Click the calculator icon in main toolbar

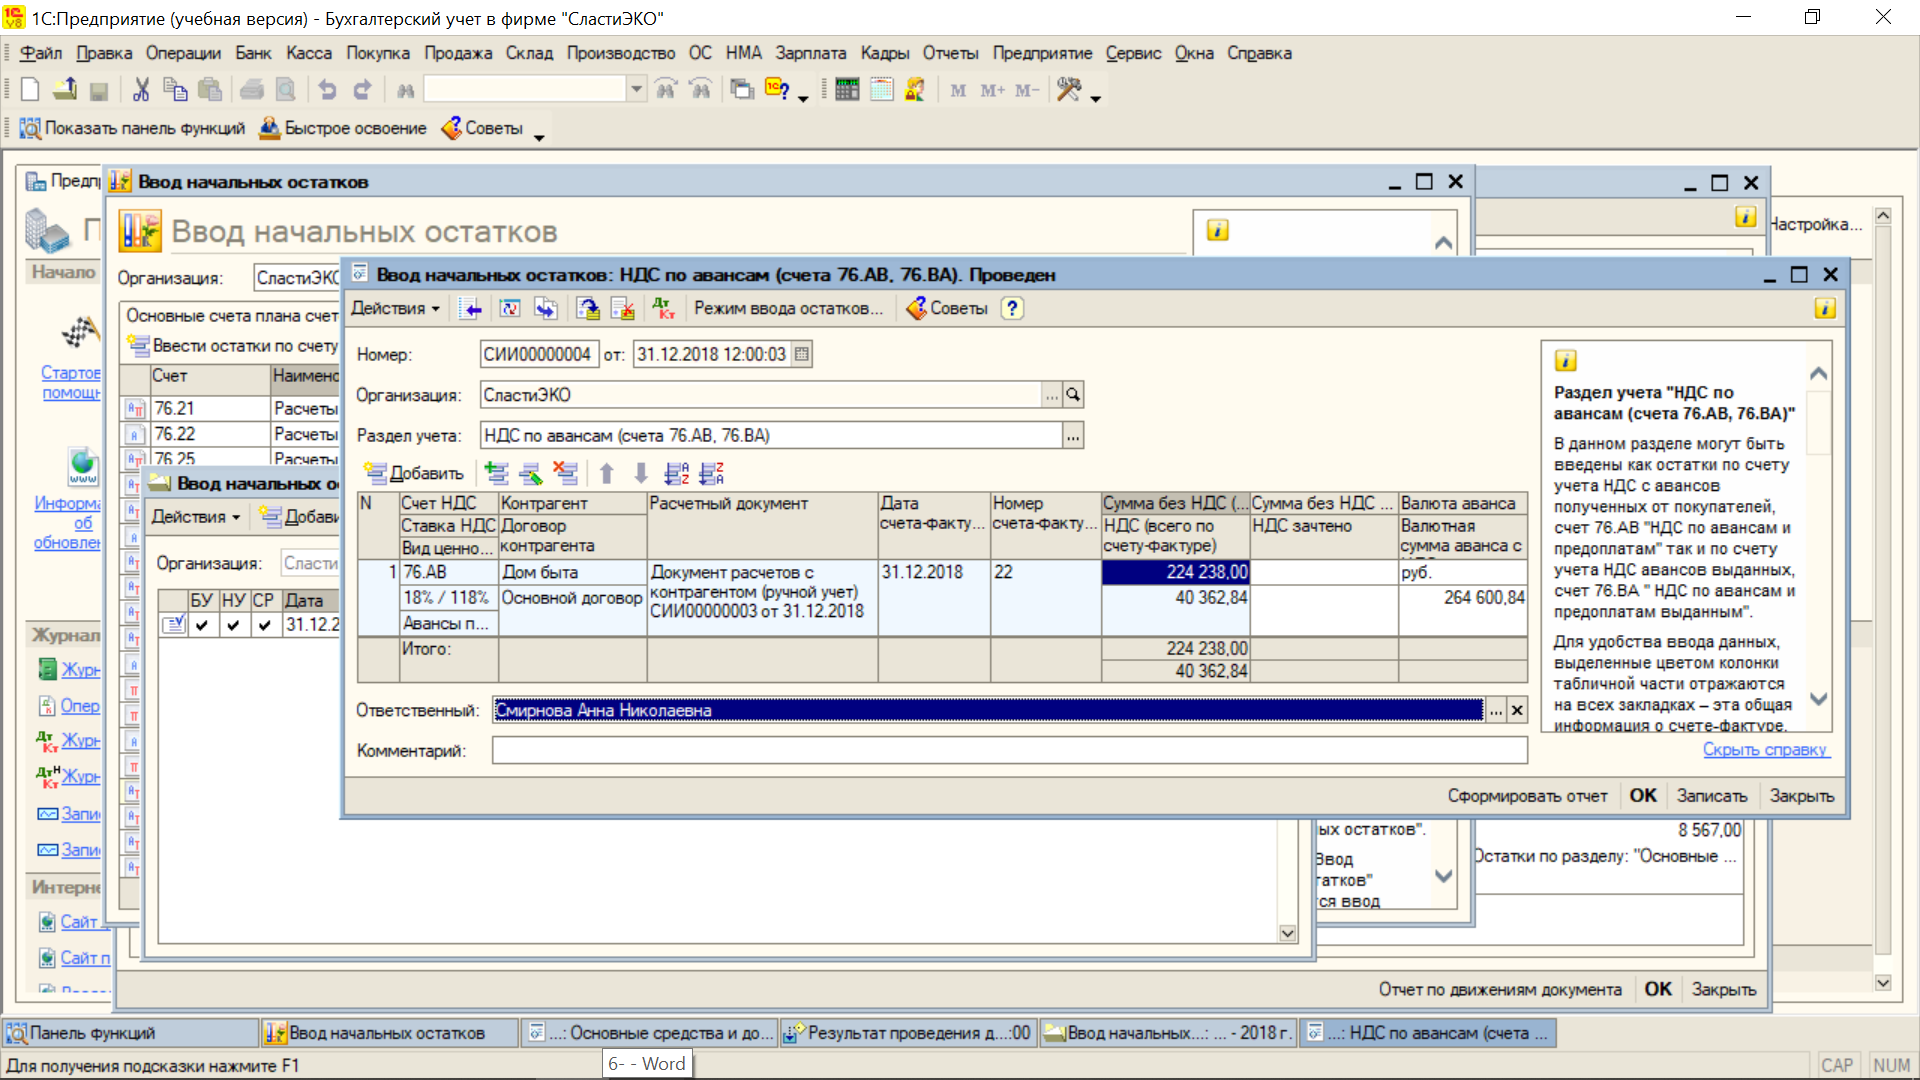click(847, 90)
